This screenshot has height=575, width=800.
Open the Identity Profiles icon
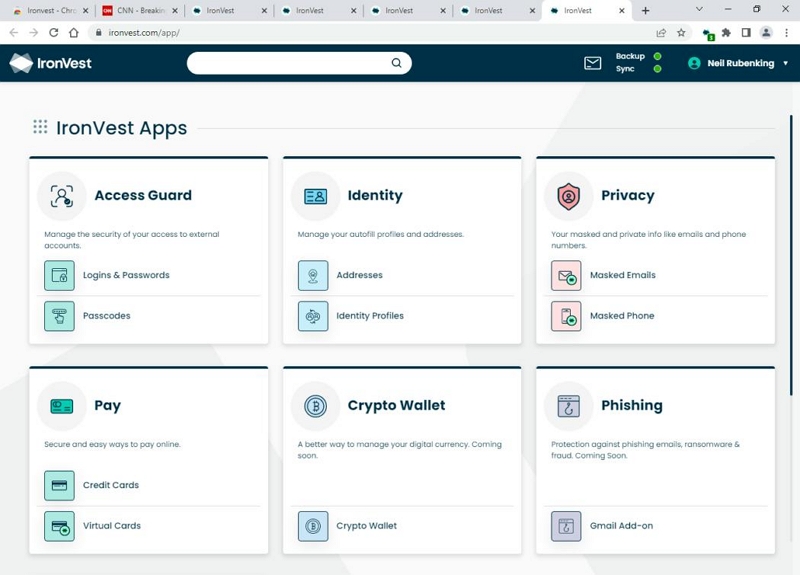point(313,316)
